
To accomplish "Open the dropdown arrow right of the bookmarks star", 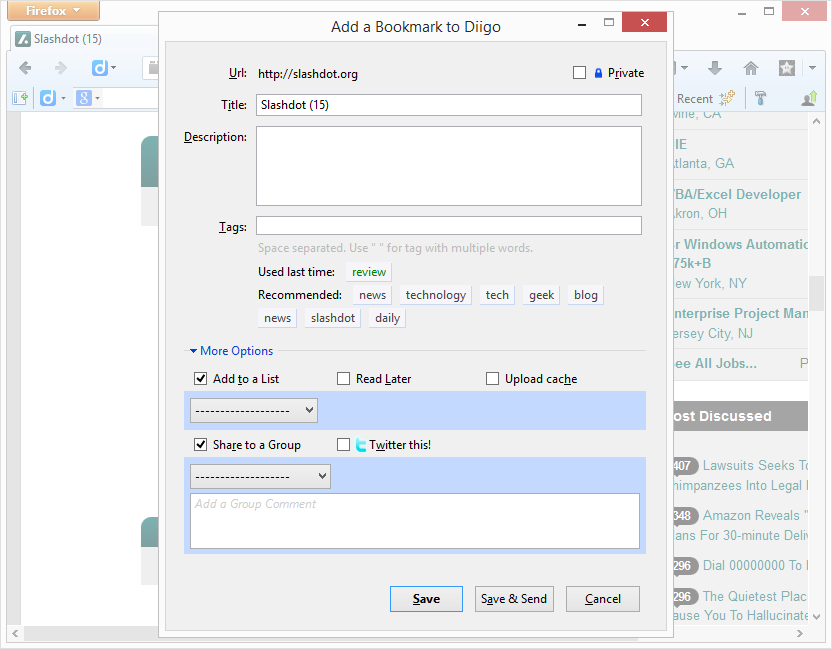I will click(812, 67).
